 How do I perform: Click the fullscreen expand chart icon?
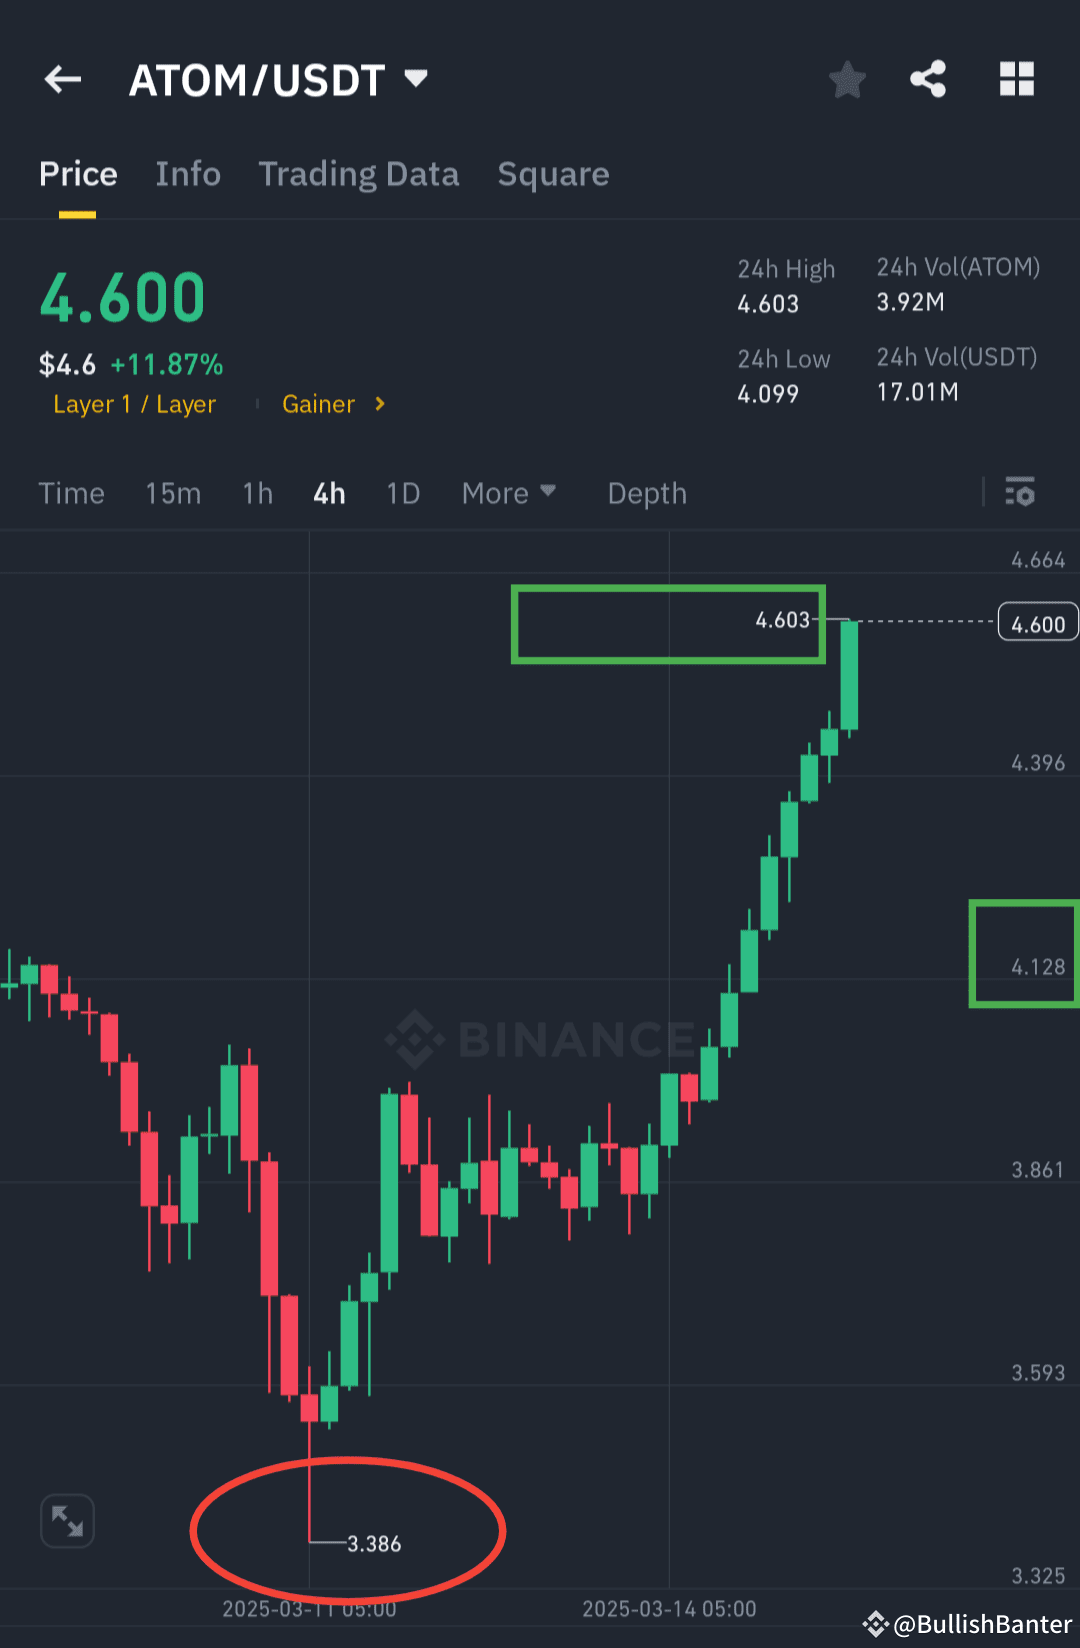coord(66,1520)
